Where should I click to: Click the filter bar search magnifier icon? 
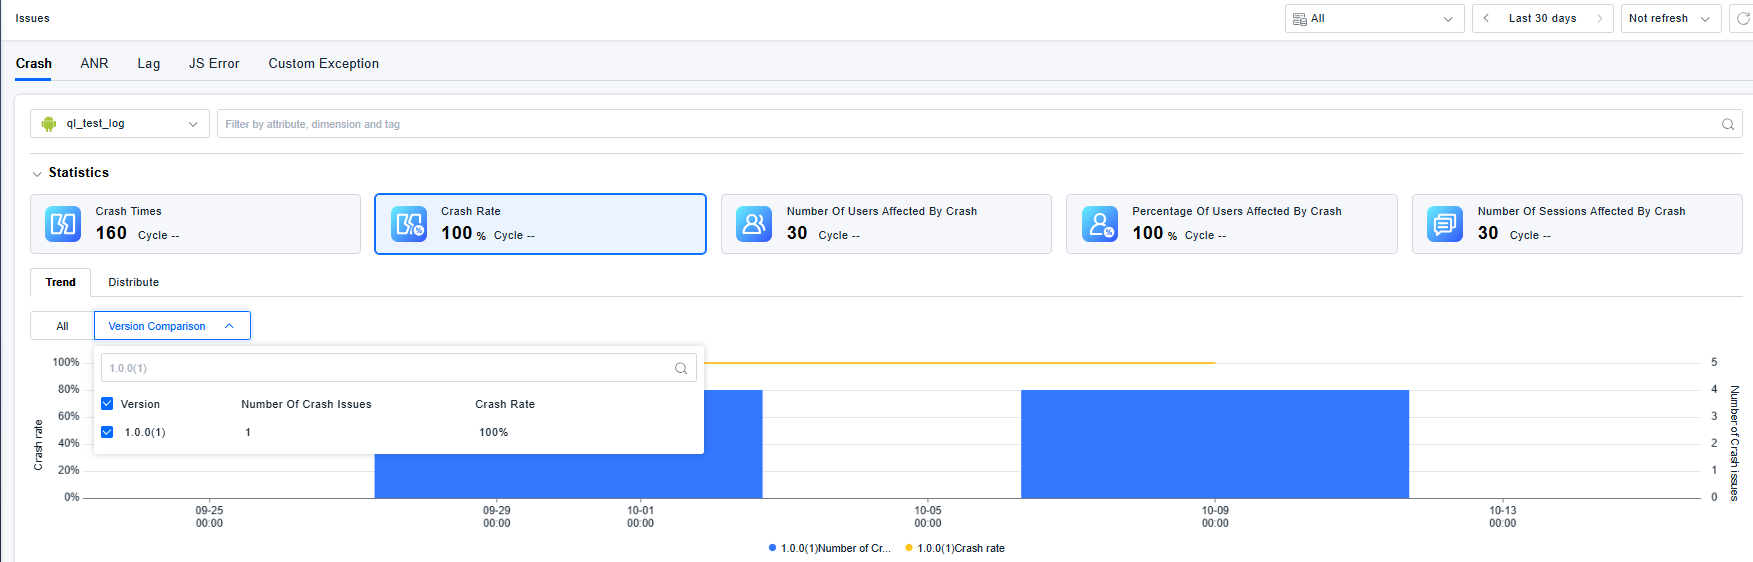[1727, 125]
